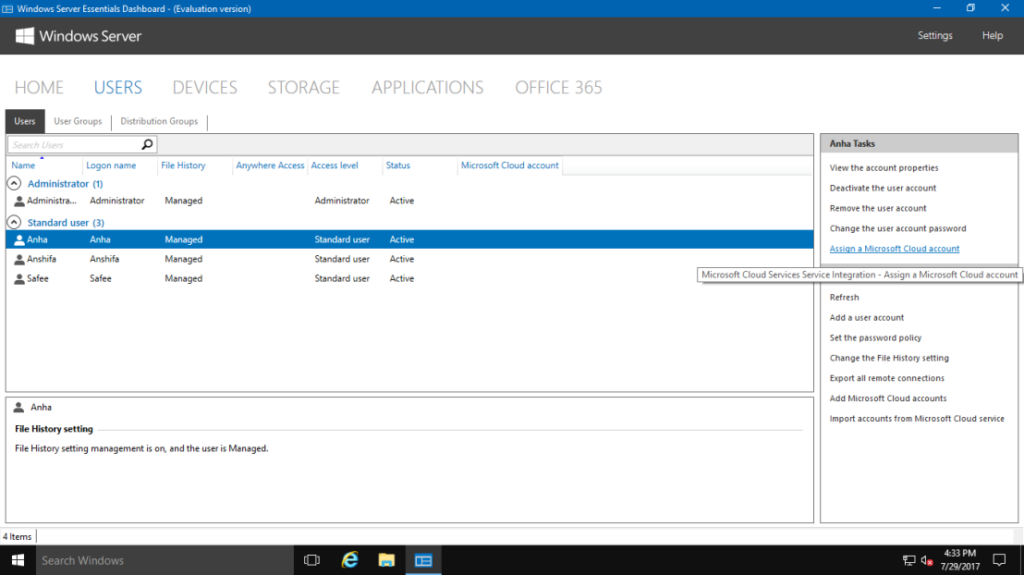Click the dashboard title bar app icon
The height and width of the screenshot is (575, 1024).
[7, 8]
